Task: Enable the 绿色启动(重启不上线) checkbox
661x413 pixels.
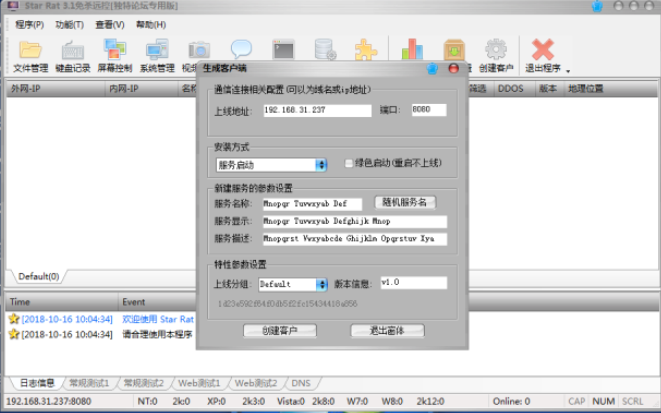Action: click(x=349, y=163)
